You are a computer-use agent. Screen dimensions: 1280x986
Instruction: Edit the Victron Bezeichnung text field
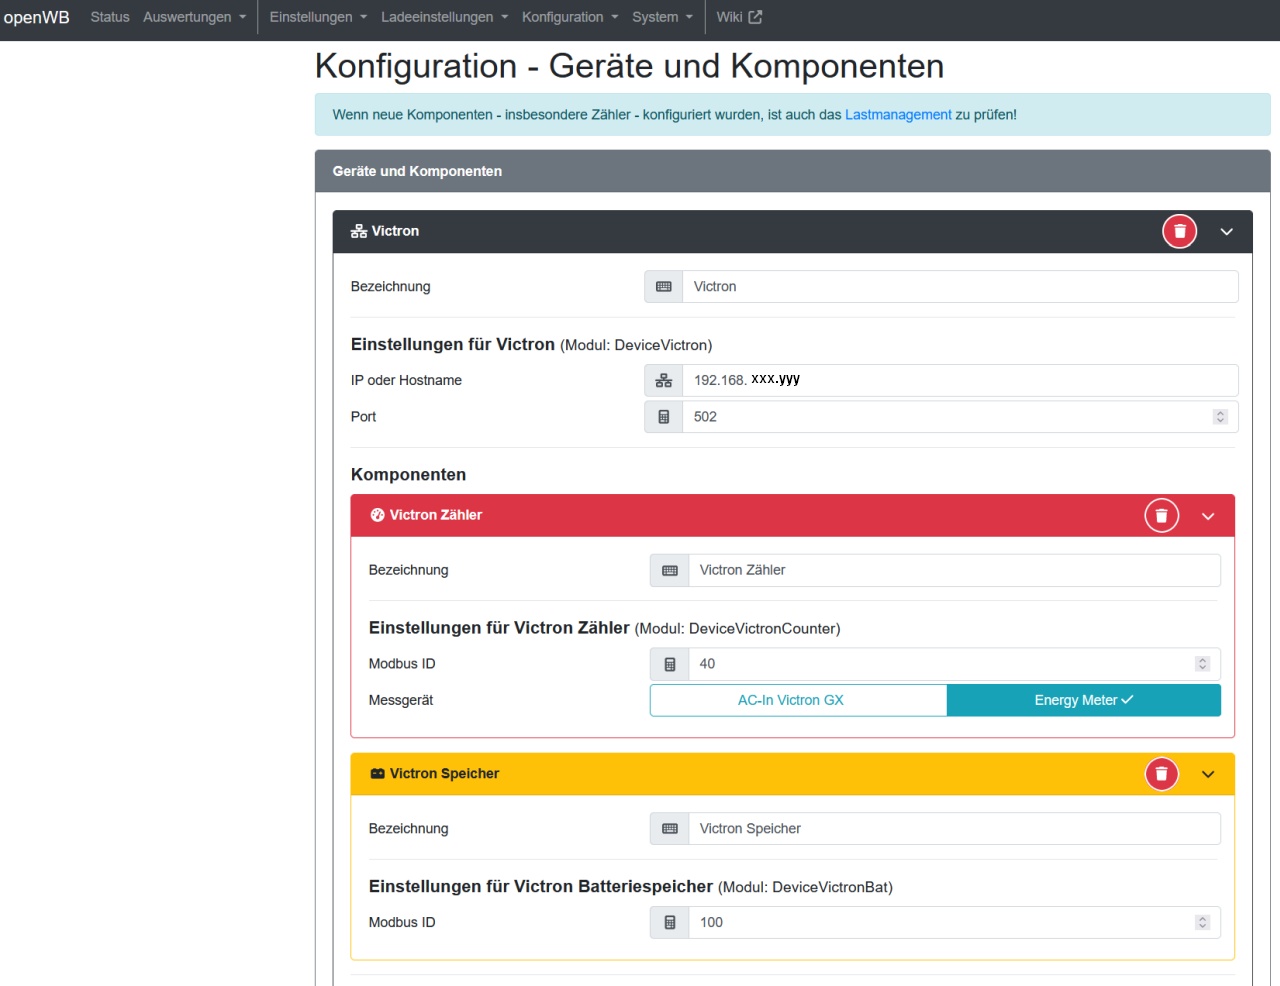click(x=960, y=287)
